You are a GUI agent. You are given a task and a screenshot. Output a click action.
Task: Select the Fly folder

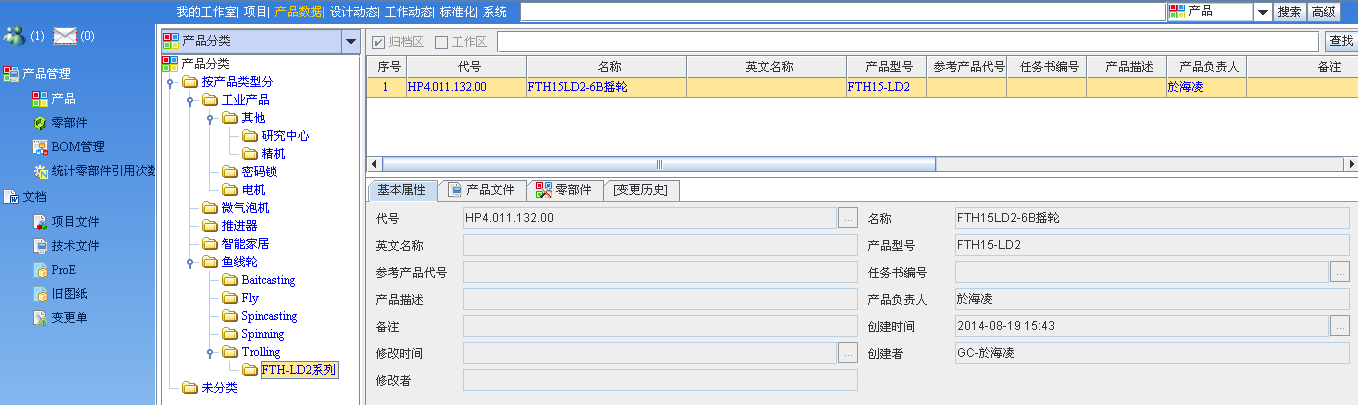250,298
